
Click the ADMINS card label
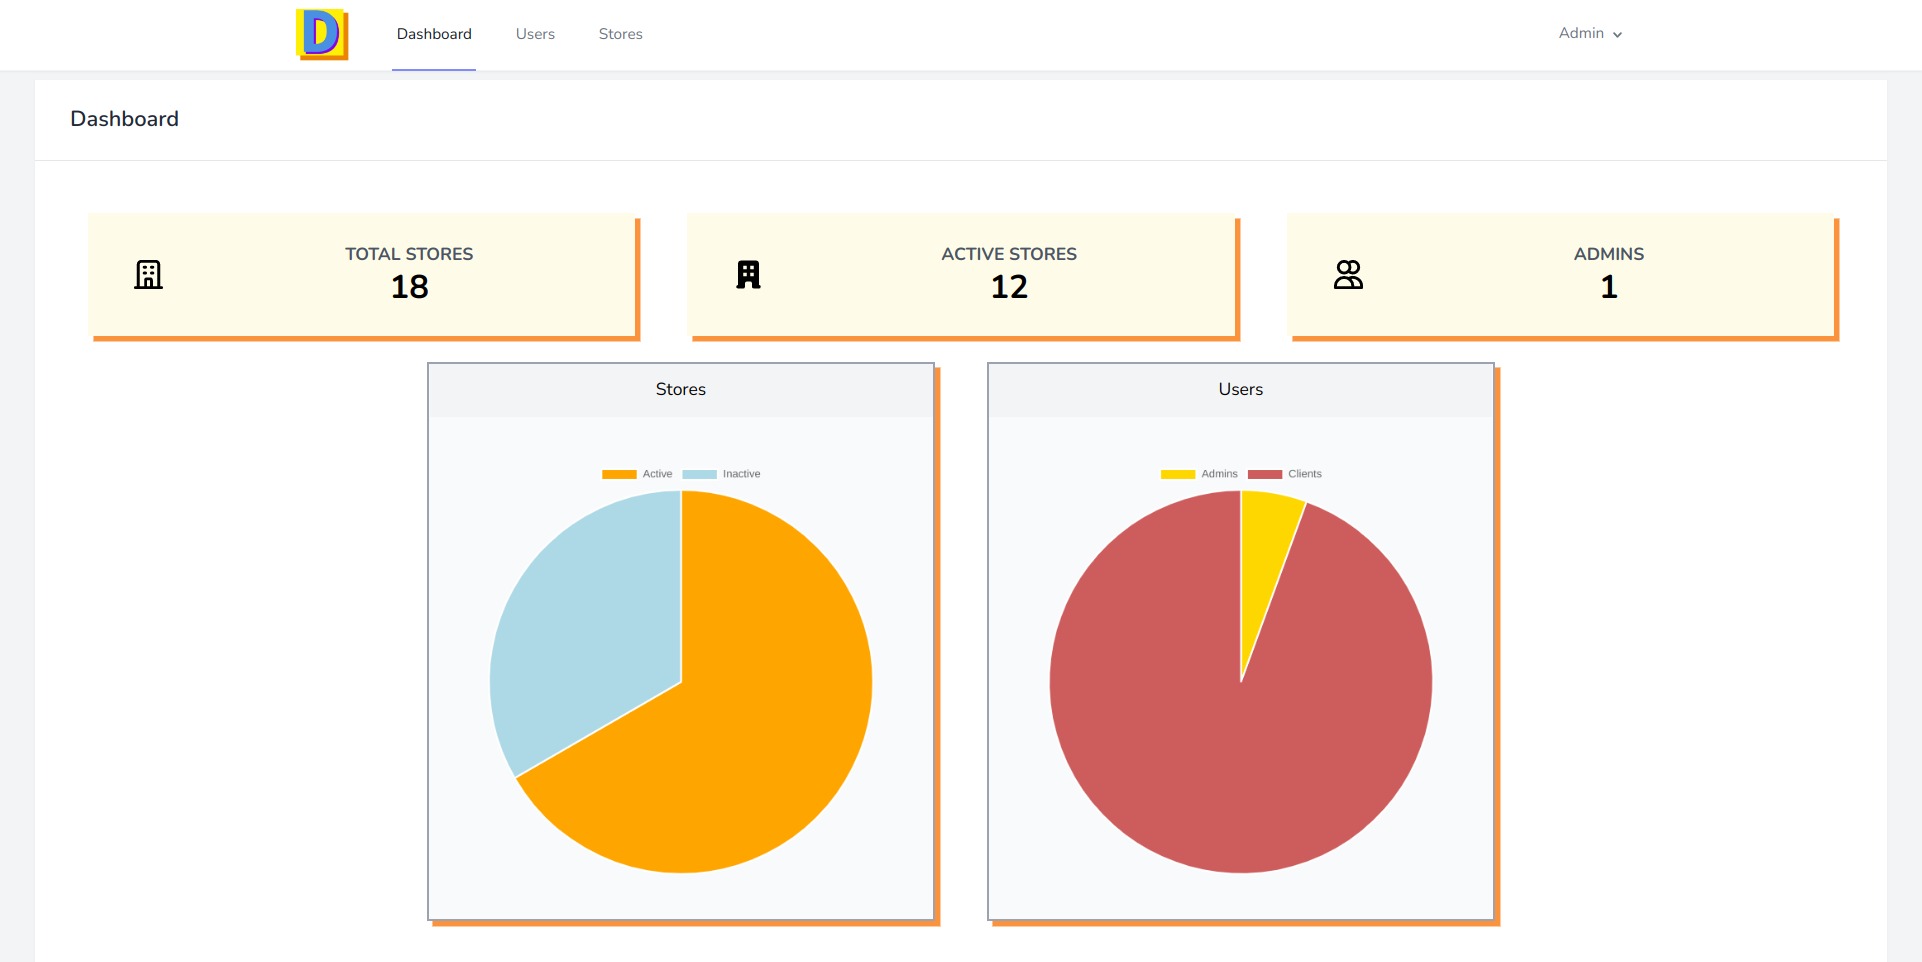1609,254
